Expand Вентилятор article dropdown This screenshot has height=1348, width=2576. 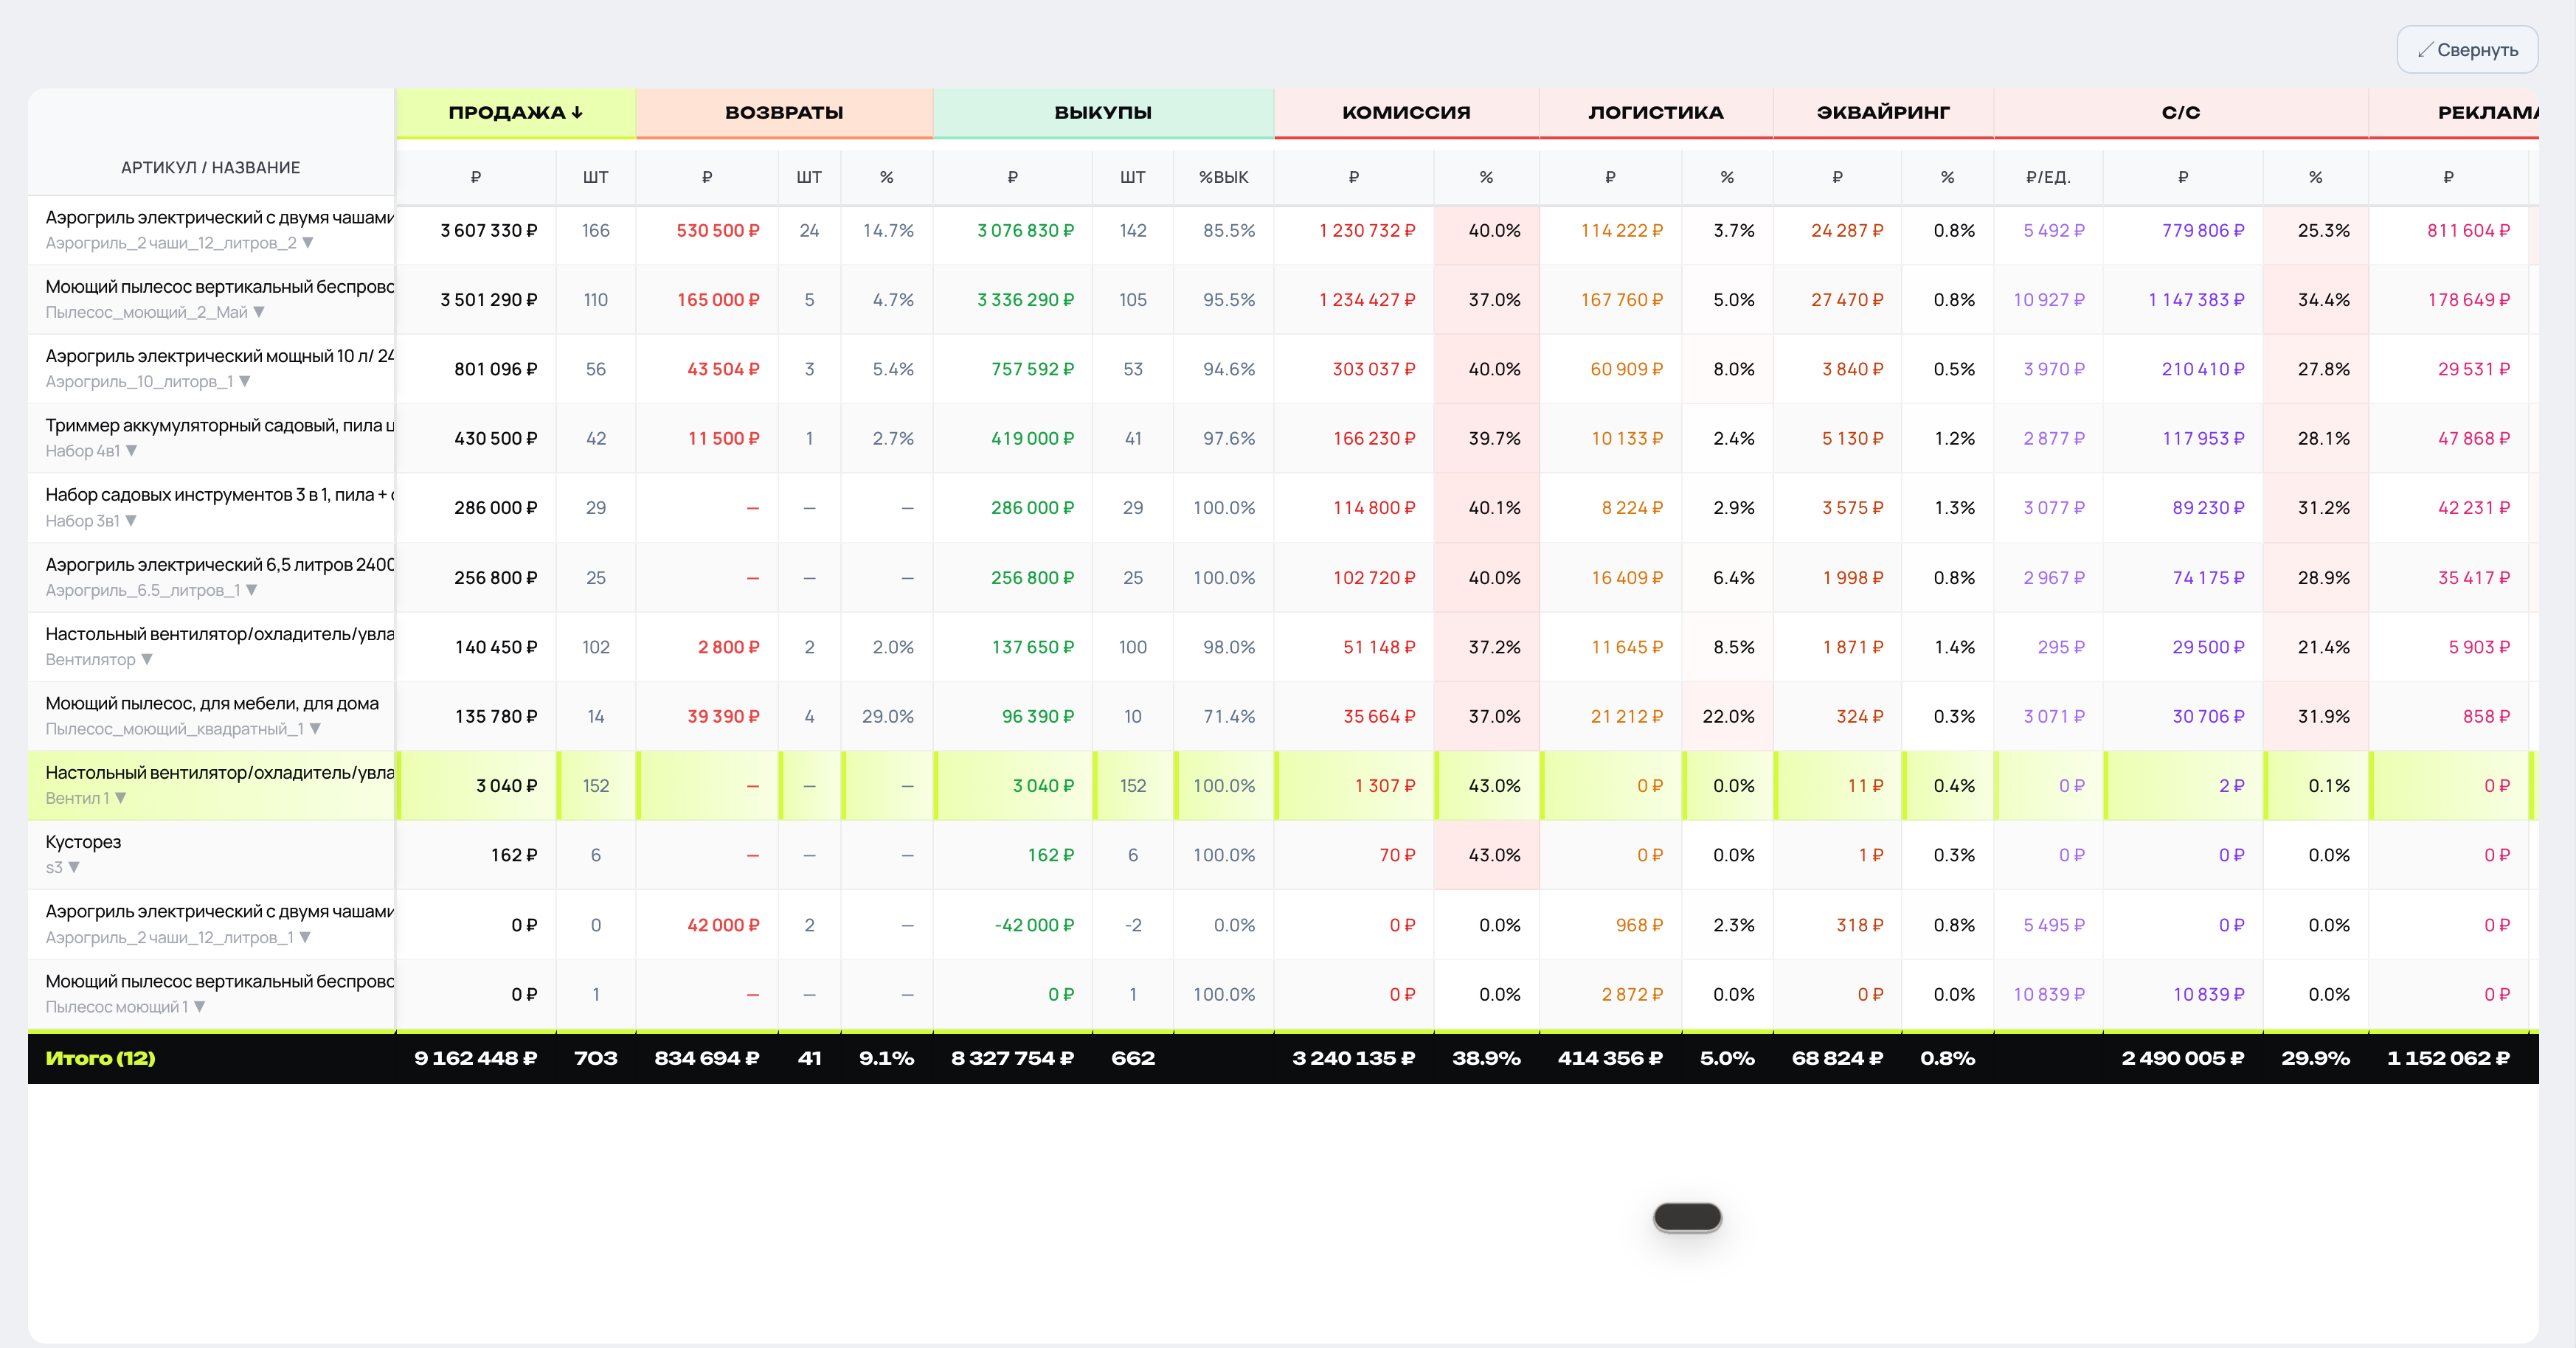(147, 659)
